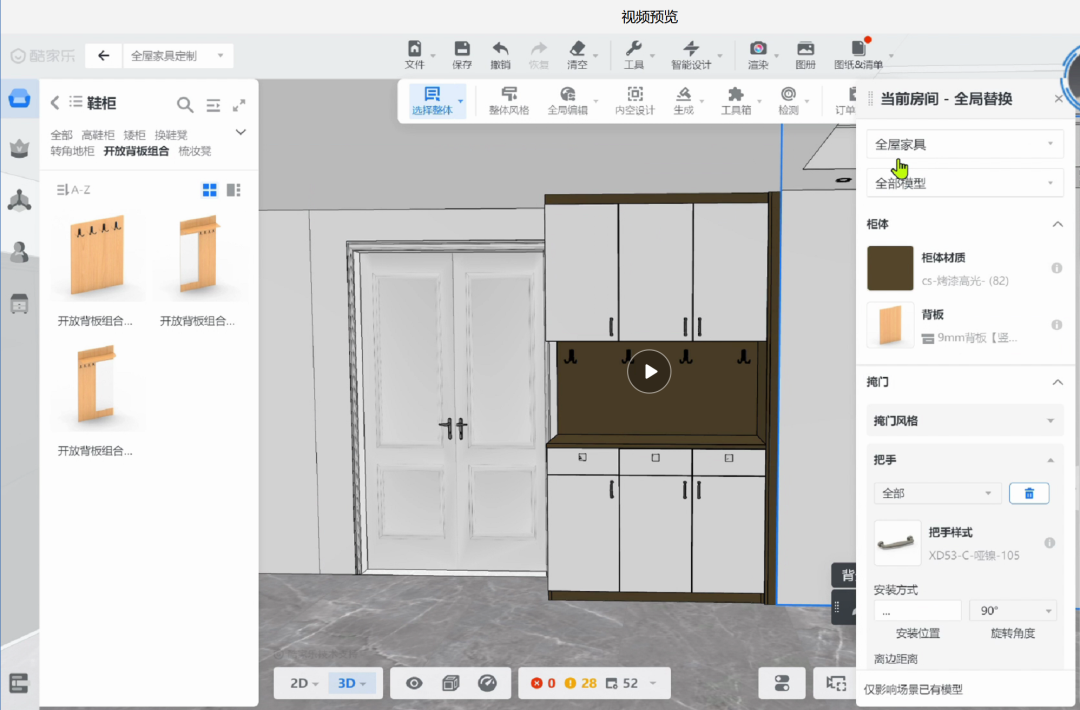Delete handle using the trash icon
The width and height of the screenshot is (1080, 710).
(x=1028, y=493)
